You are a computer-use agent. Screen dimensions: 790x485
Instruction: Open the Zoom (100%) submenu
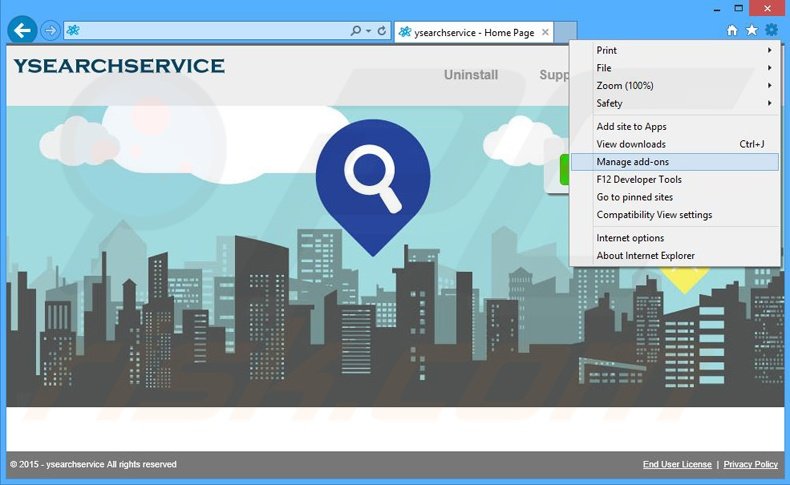point(675,86)
